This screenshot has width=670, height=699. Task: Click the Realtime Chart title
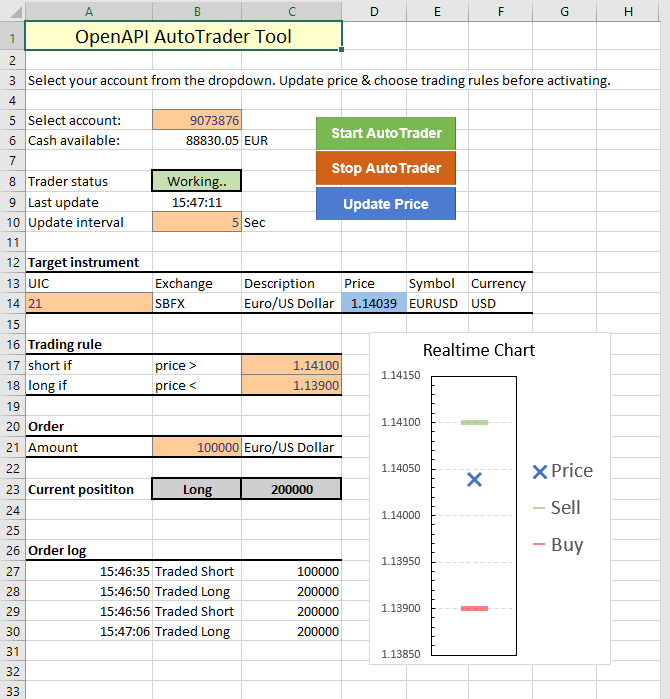[478, 350]
